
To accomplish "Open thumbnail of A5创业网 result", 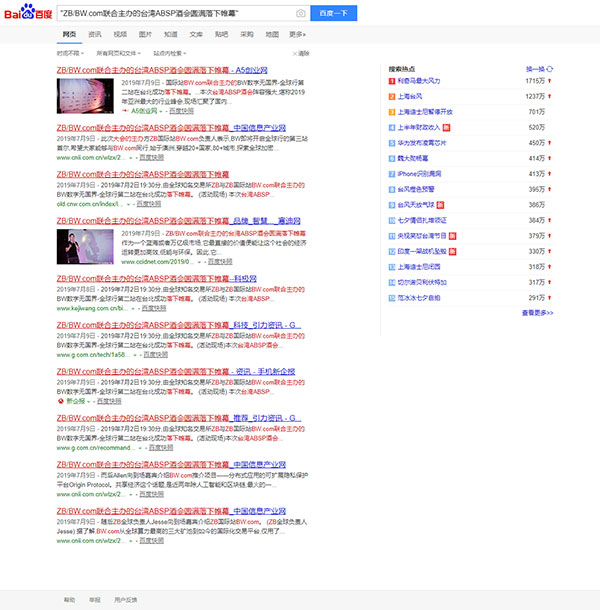I will [85, 96].
